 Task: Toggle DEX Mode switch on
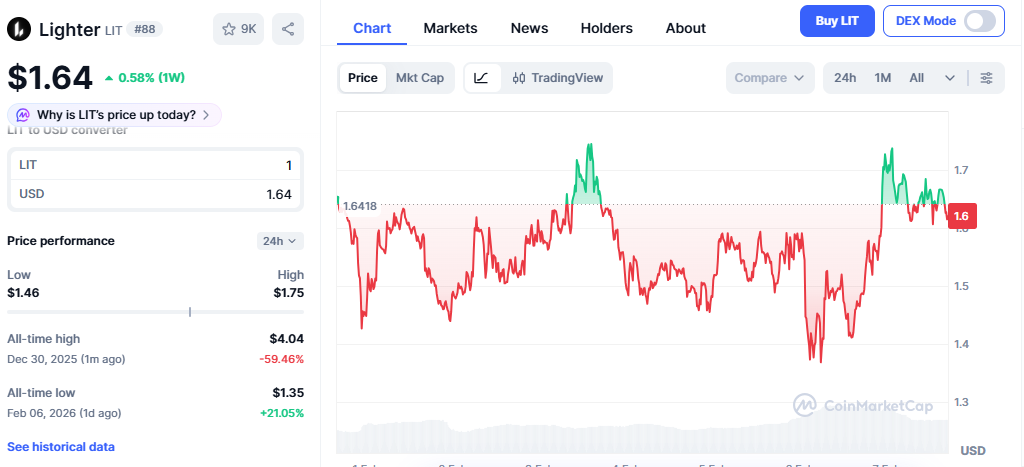[979, 21]
